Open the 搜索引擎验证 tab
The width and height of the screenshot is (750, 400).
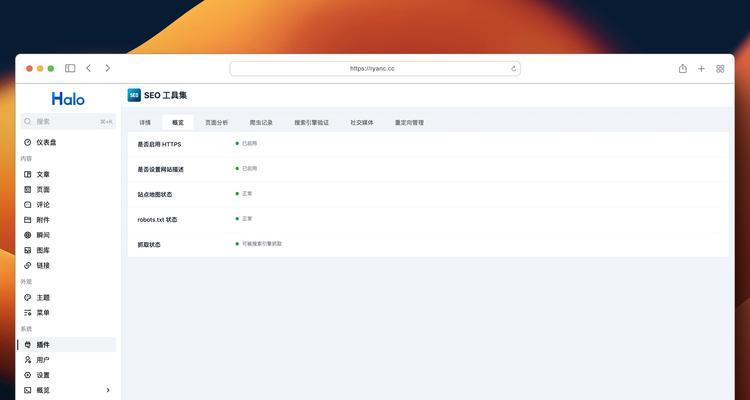coord(311,122)
